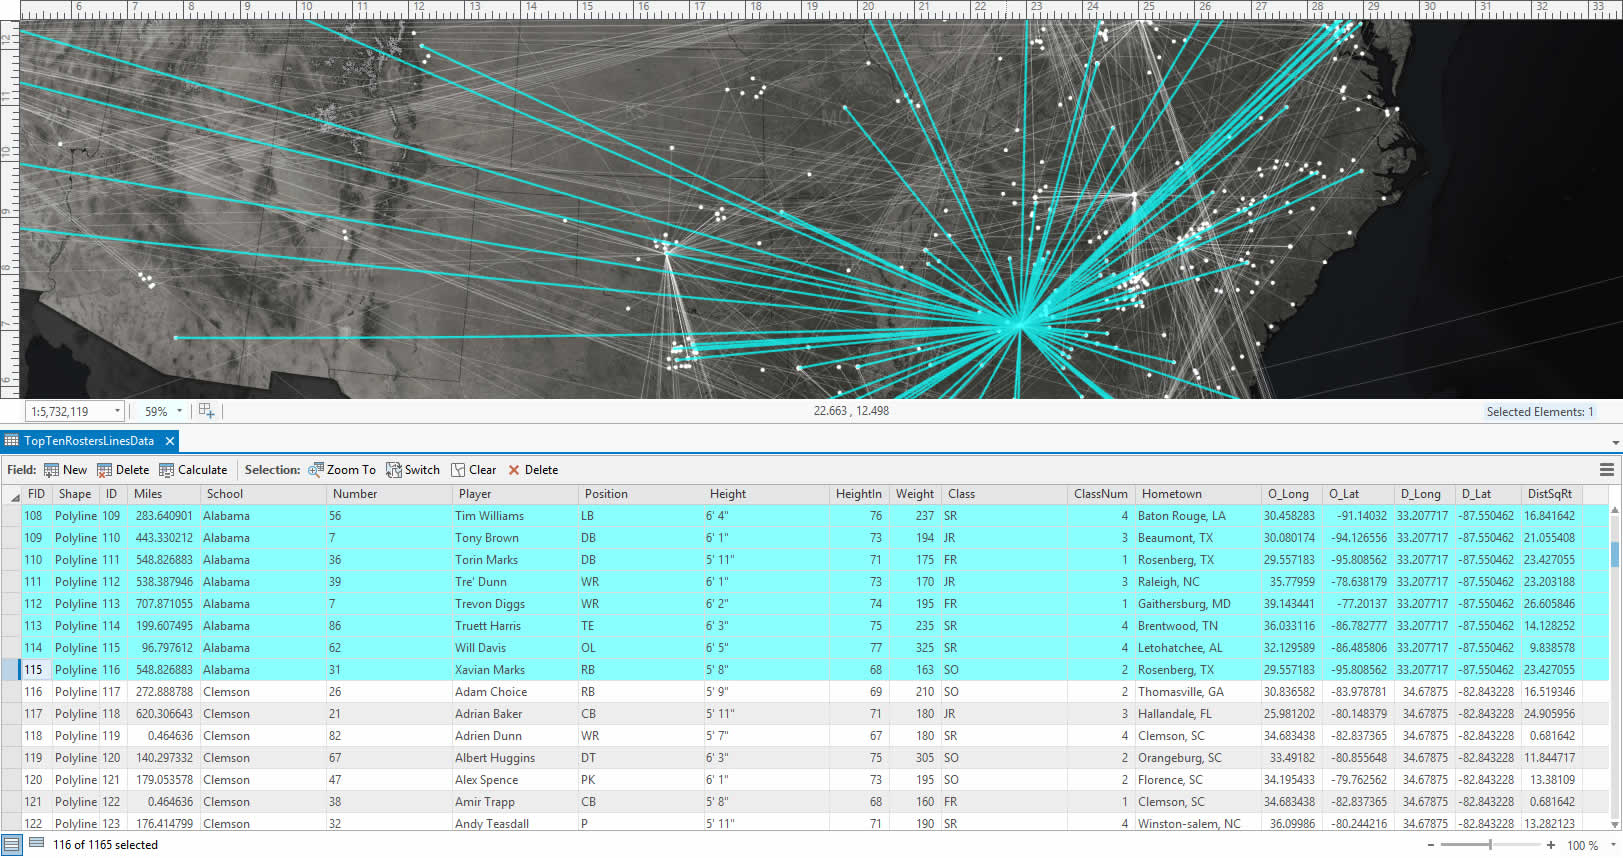Delete the field using the Field Delete button
The height and width of the screenshot is (858, 1623).
pyautogui.click(x=123, y=470)
